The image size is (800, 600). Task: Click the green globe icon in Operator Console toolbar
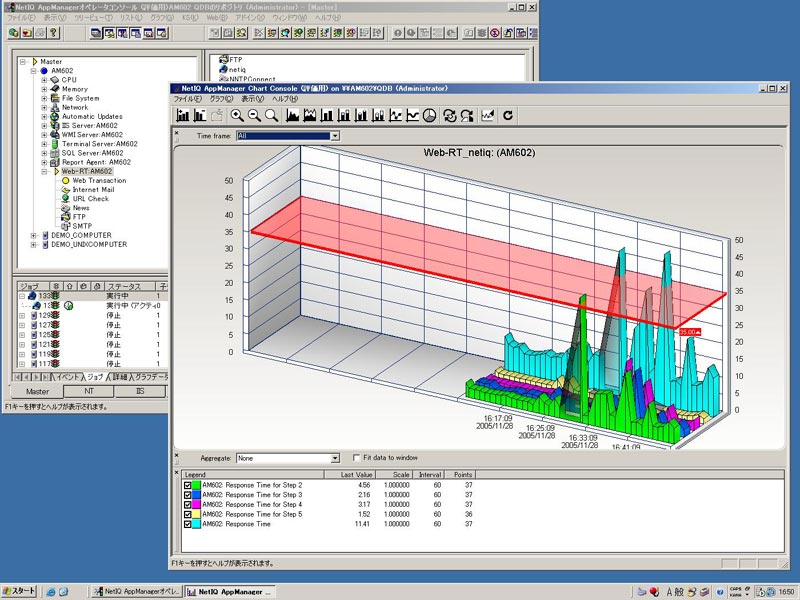pos(14,33)
